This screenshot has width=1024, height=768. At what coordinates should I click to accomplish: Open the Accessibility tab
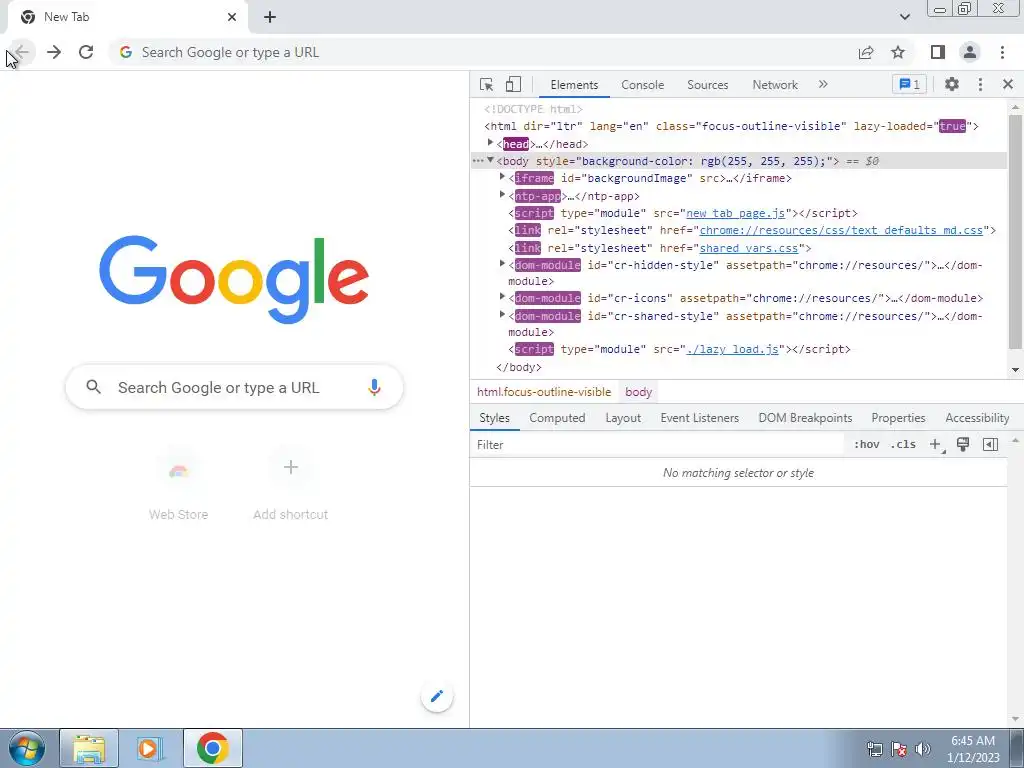(977, 418)
